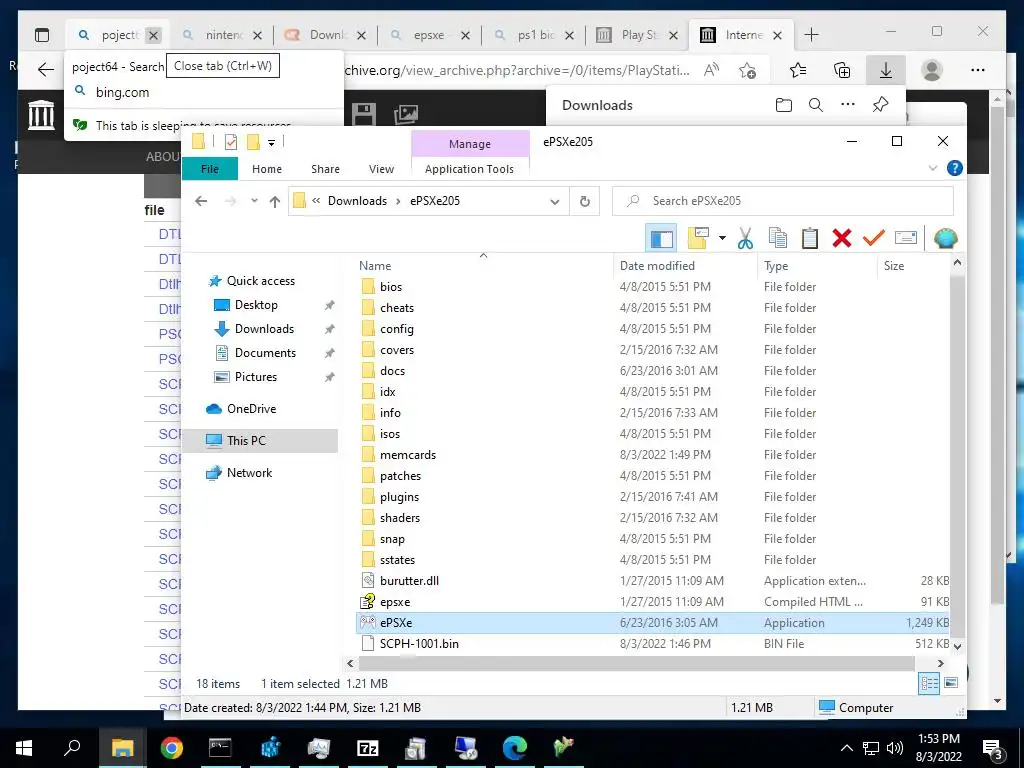Expand the address bar history dropdown
This screenshot has width=1024, height=768.
point(554,202)
